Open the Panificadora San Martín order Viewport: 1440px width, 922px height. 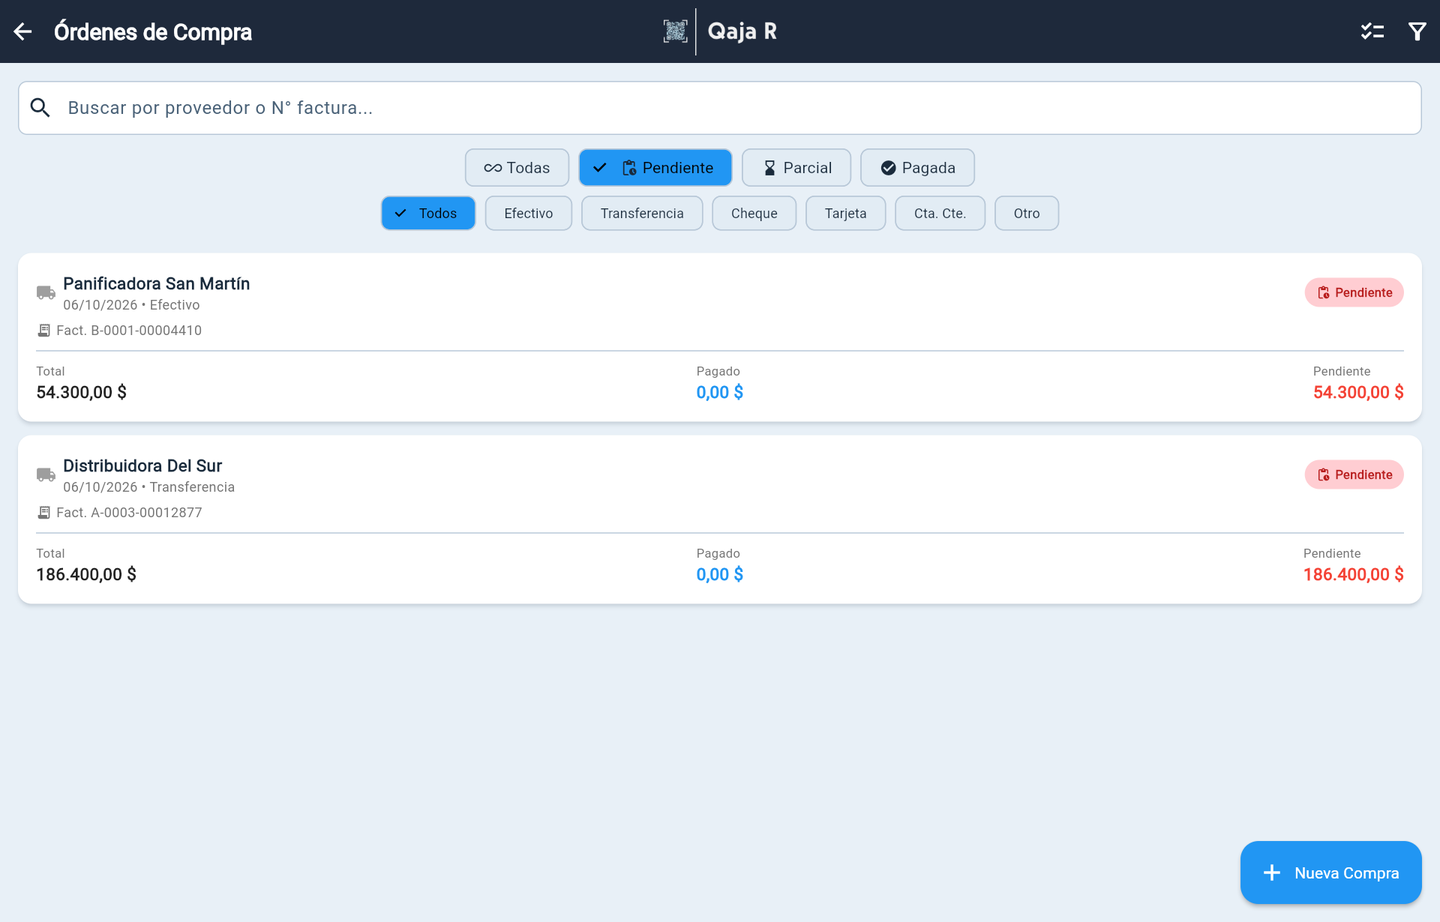coord(720,337)
